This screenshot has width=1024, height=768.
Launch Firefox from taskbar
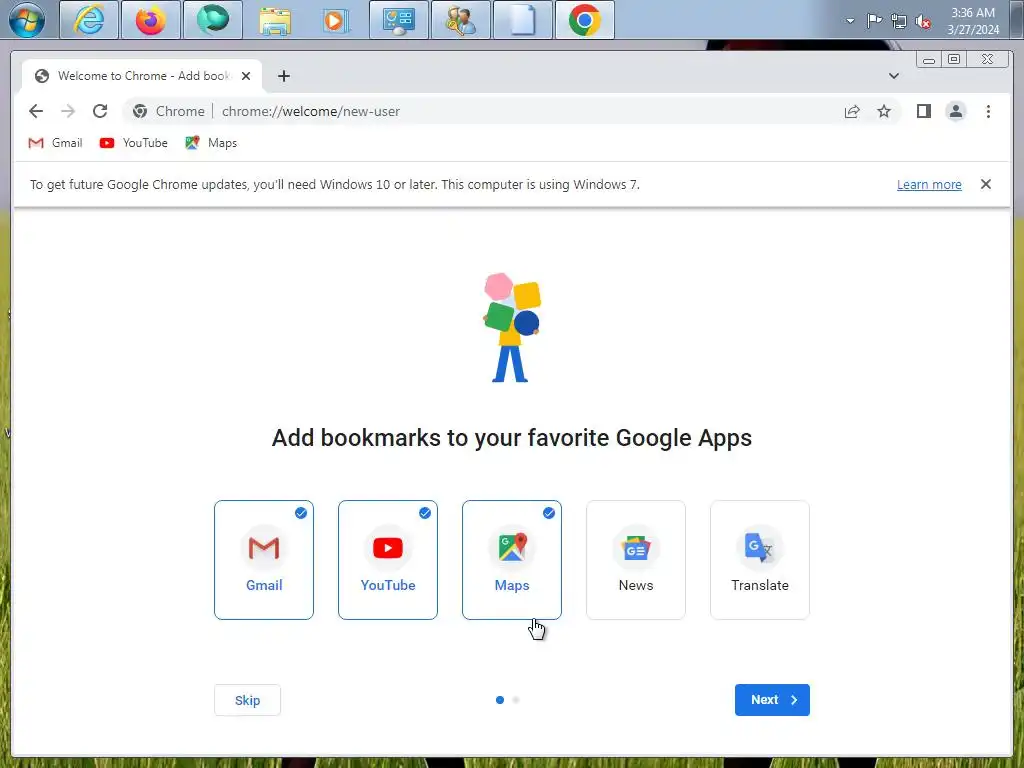pos(151,20)
